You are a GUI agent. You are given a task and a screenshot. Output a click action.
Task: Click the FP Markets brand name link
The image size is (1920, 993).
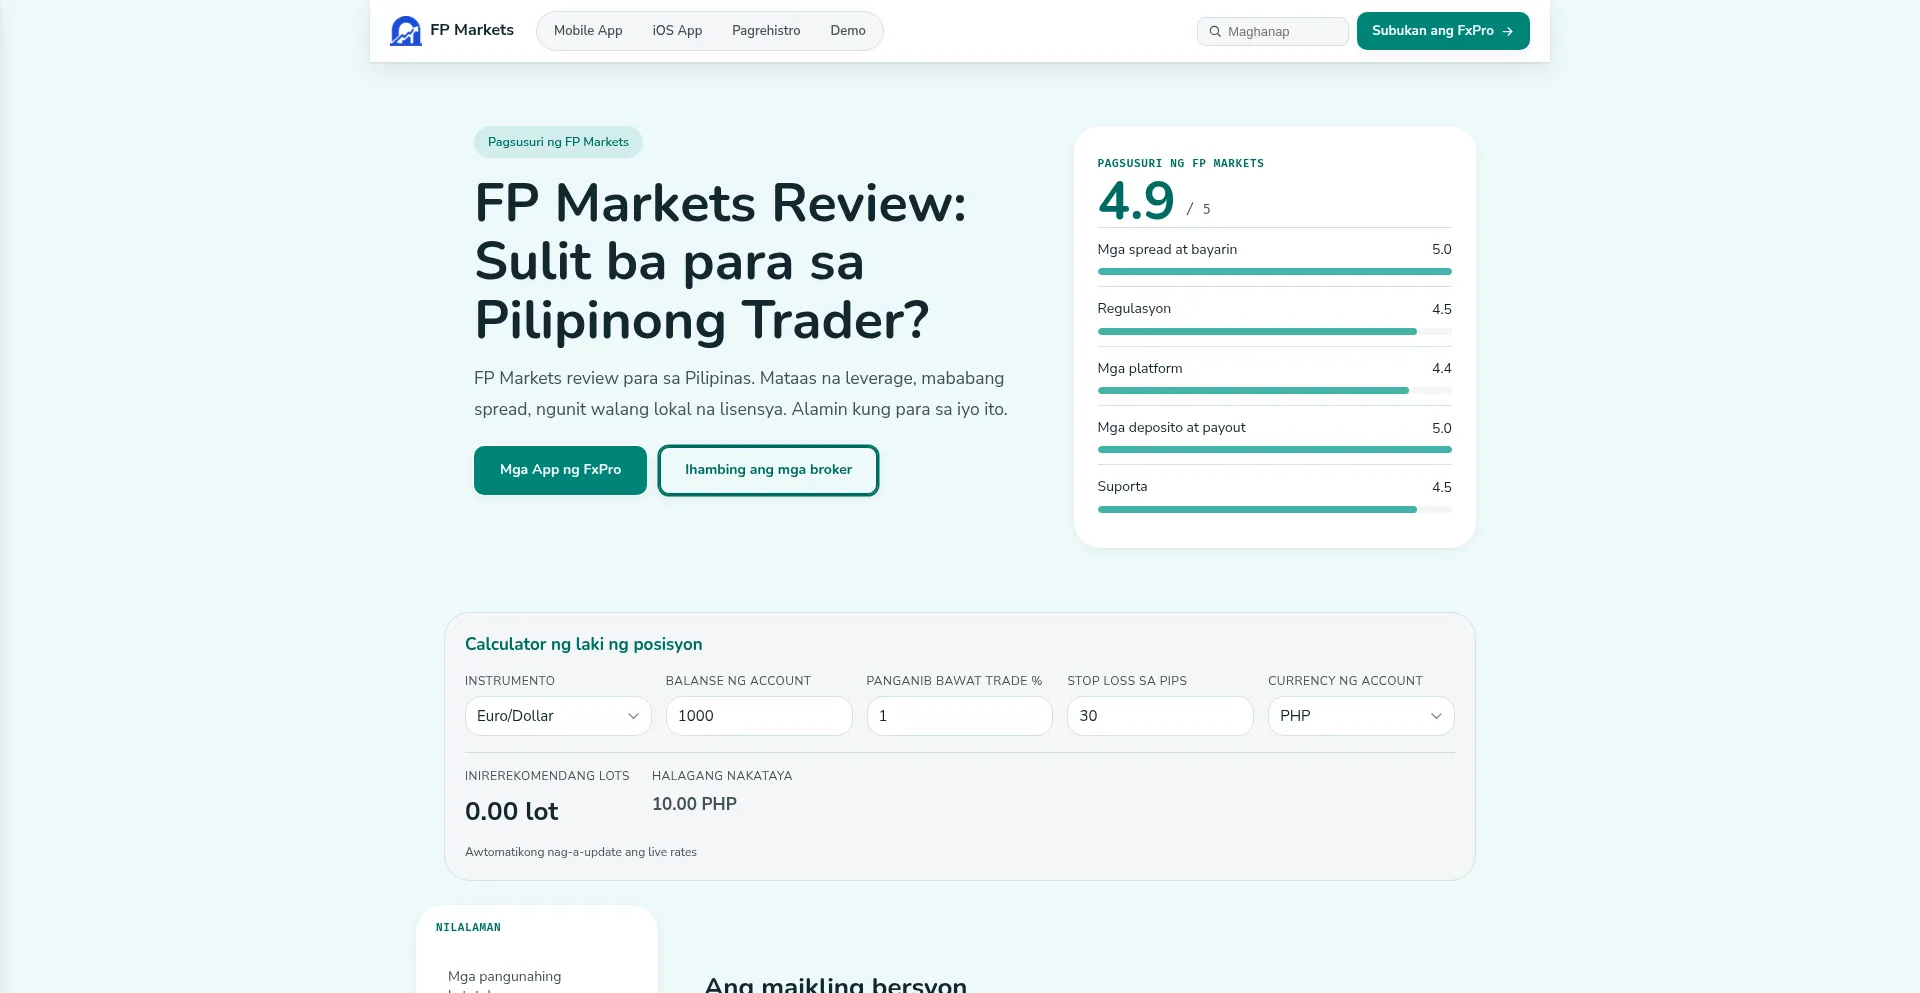[x=472, y=30]
